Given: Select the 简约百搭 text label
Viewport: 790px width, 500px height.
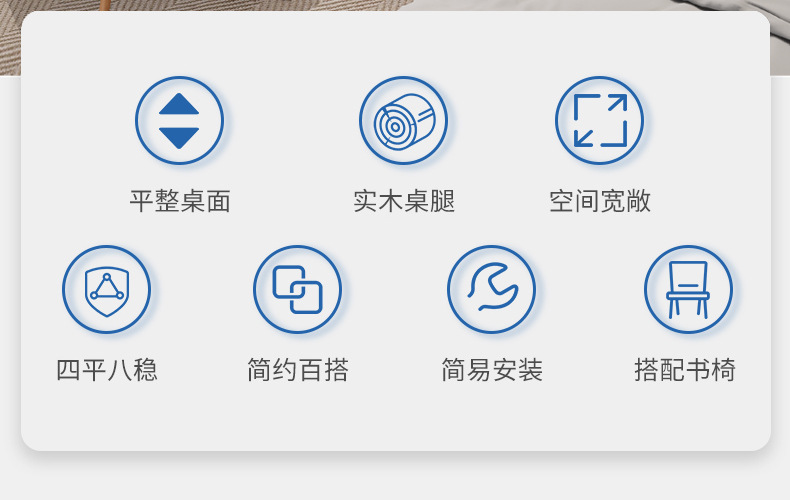Looking at the screenshot, I should coord(297,370).
